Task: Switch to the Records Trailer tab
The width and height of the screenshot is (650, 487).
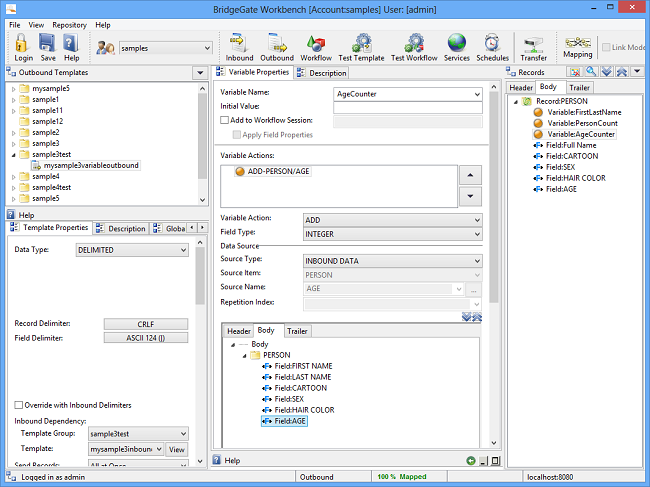Action: point(579,87)
